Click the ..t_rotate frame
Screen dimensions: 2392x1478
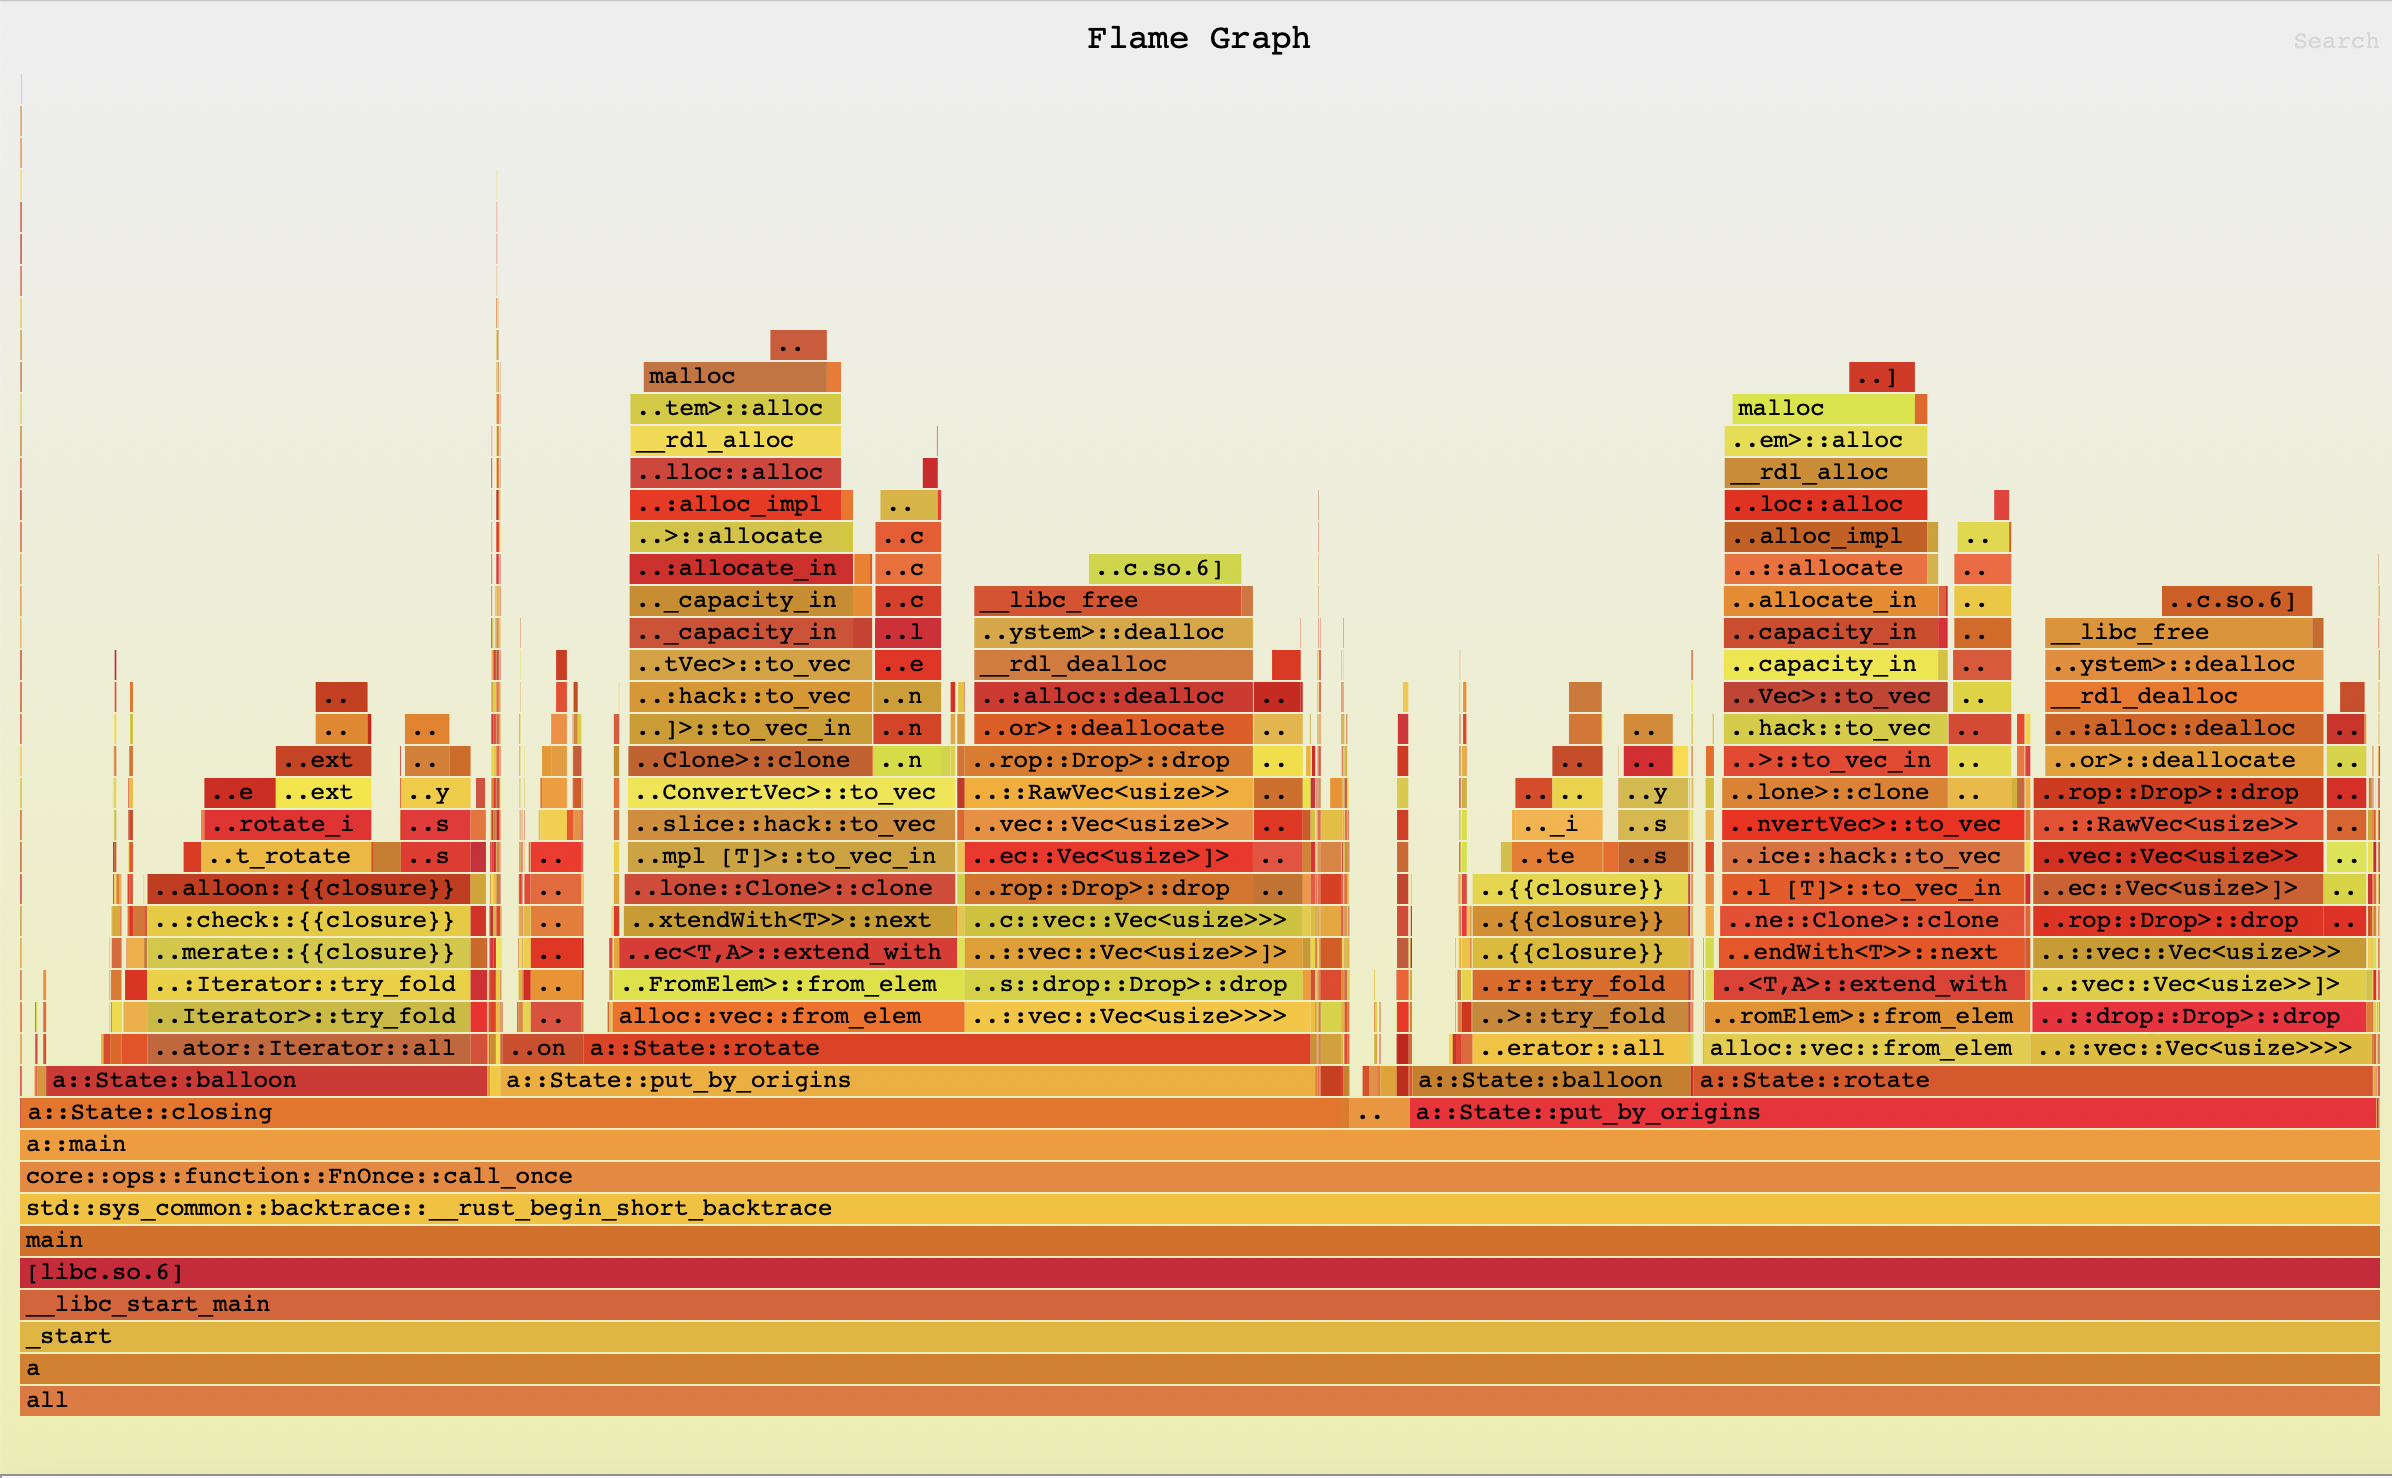click(285, 856)
